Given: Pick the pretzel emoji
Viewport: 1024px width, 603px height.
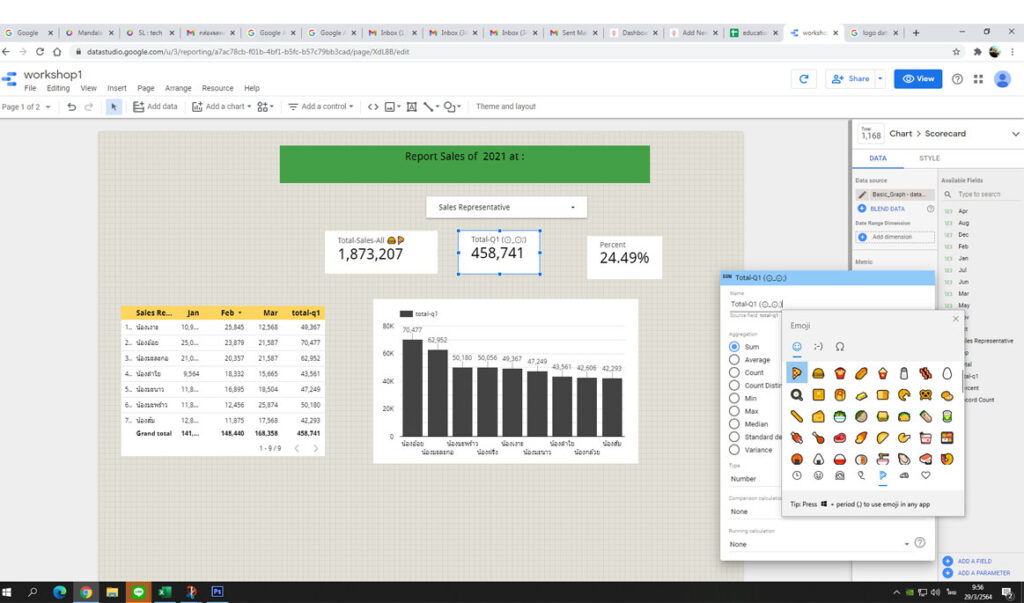Looking at the screenshot, I should (x=925, y=395).
